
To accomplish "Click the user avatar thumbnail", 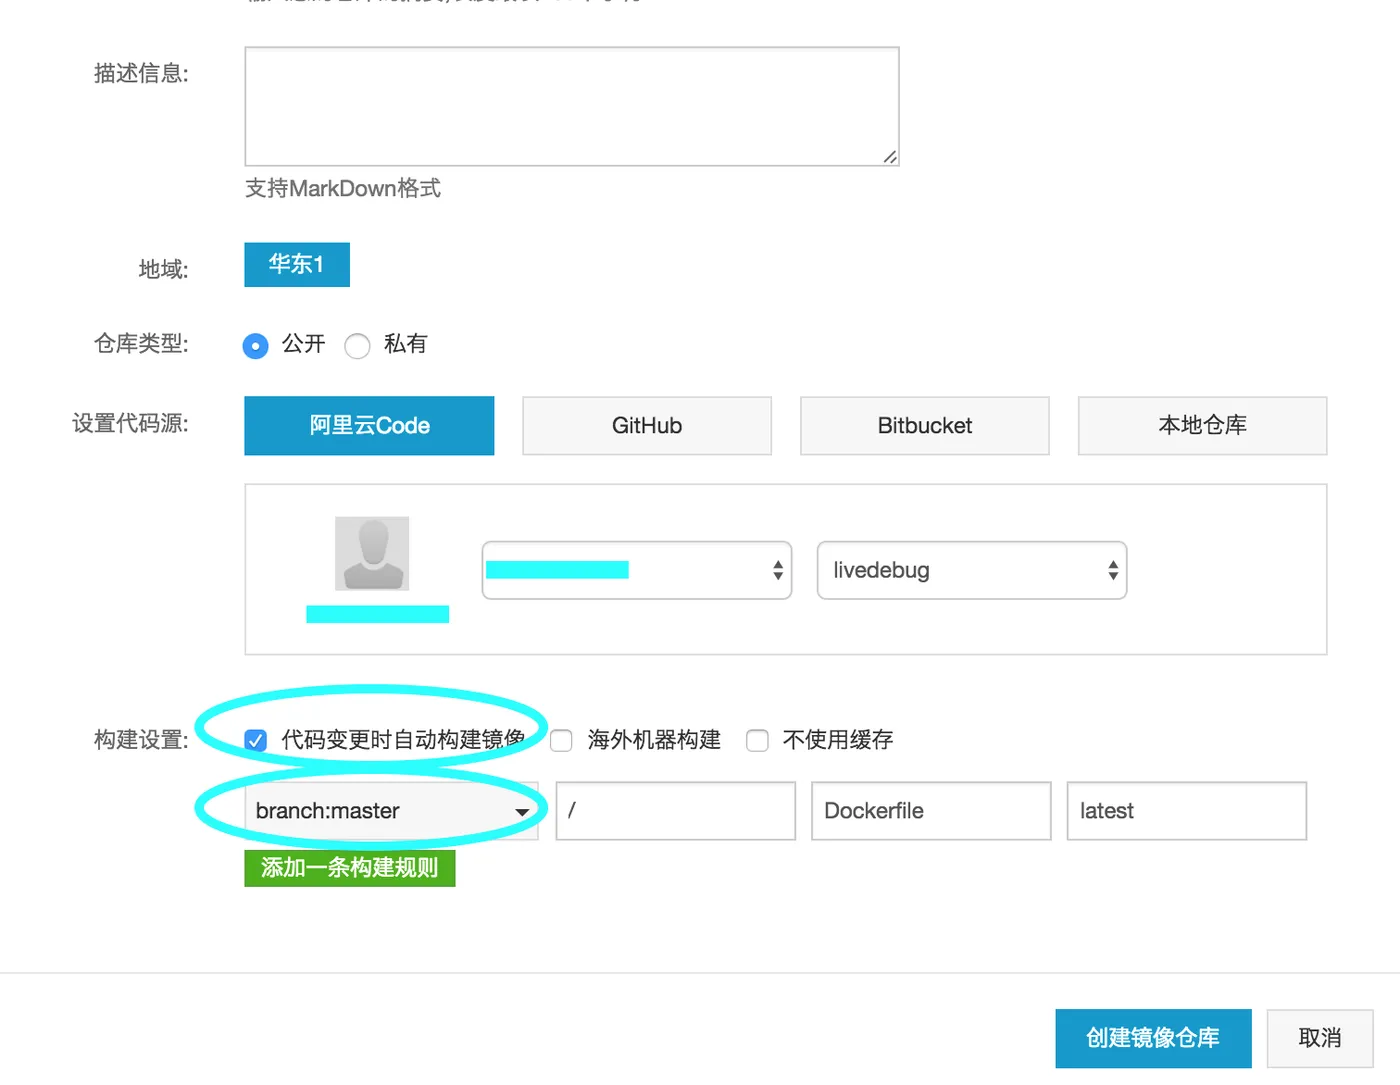I will (372, 552).
